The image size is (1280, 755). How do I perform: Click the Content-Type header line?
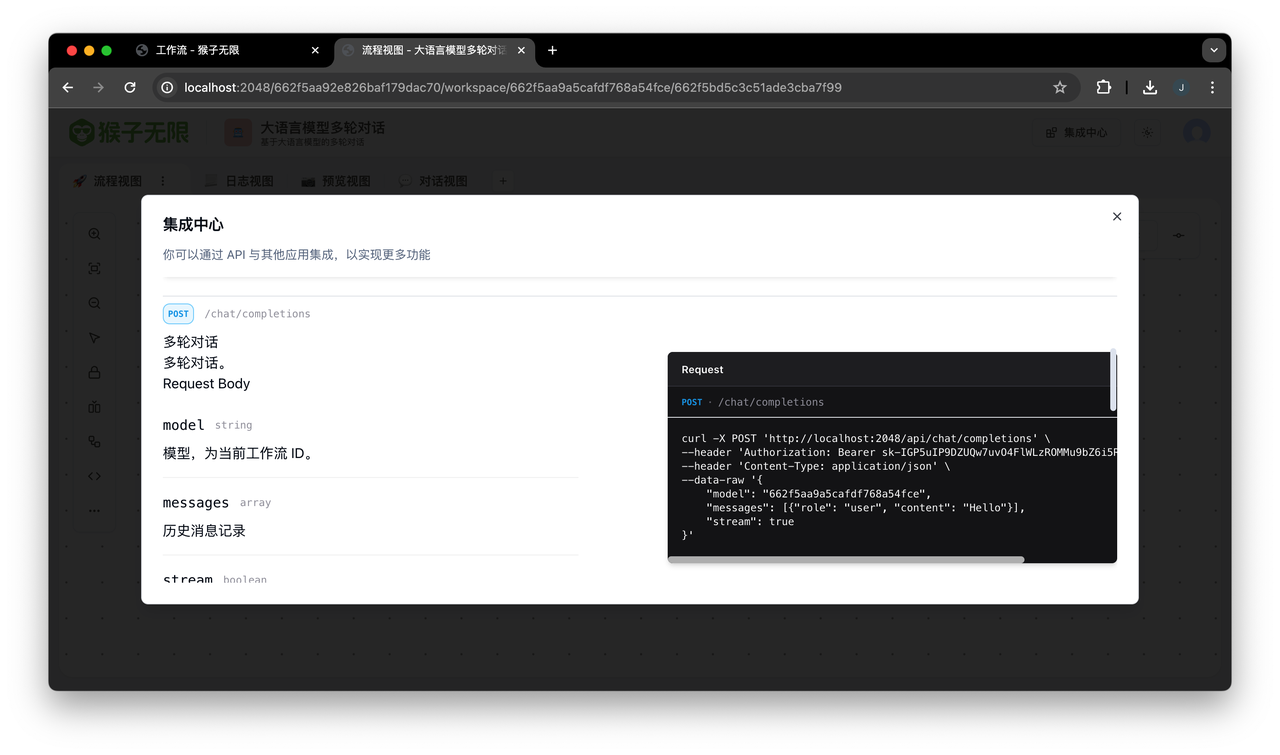click(815, 466)
